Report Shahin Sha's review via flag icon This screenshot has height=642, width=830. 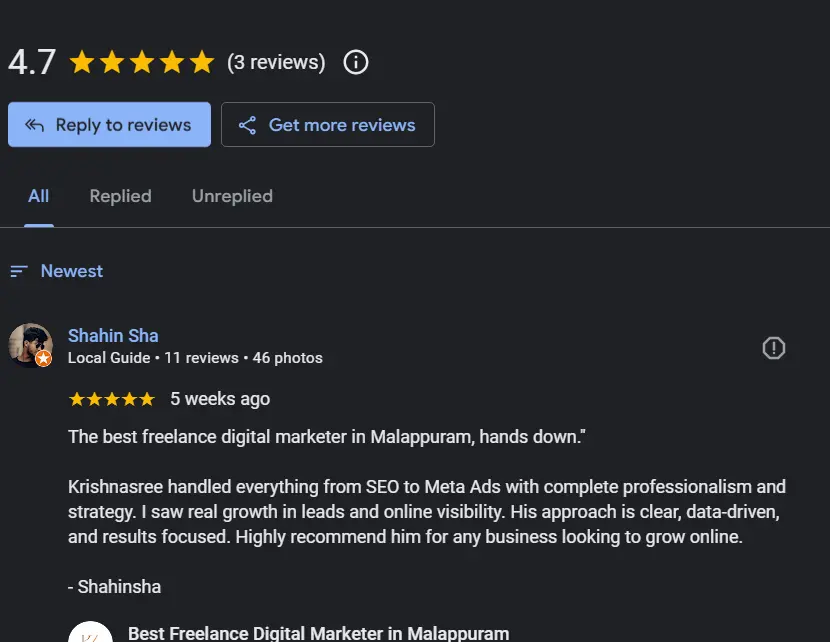click(773, 348)
